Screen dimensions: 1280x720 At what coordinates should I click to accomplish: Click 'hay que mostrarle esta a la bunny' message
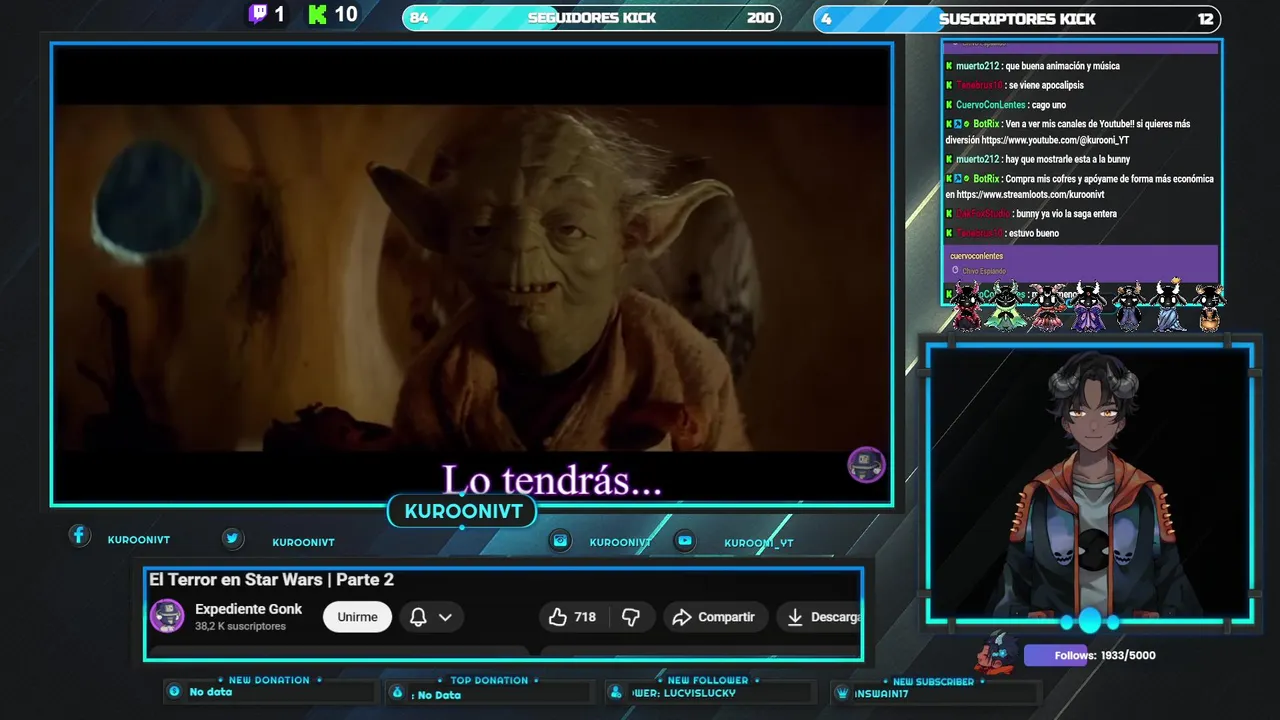click(1068, 159)
